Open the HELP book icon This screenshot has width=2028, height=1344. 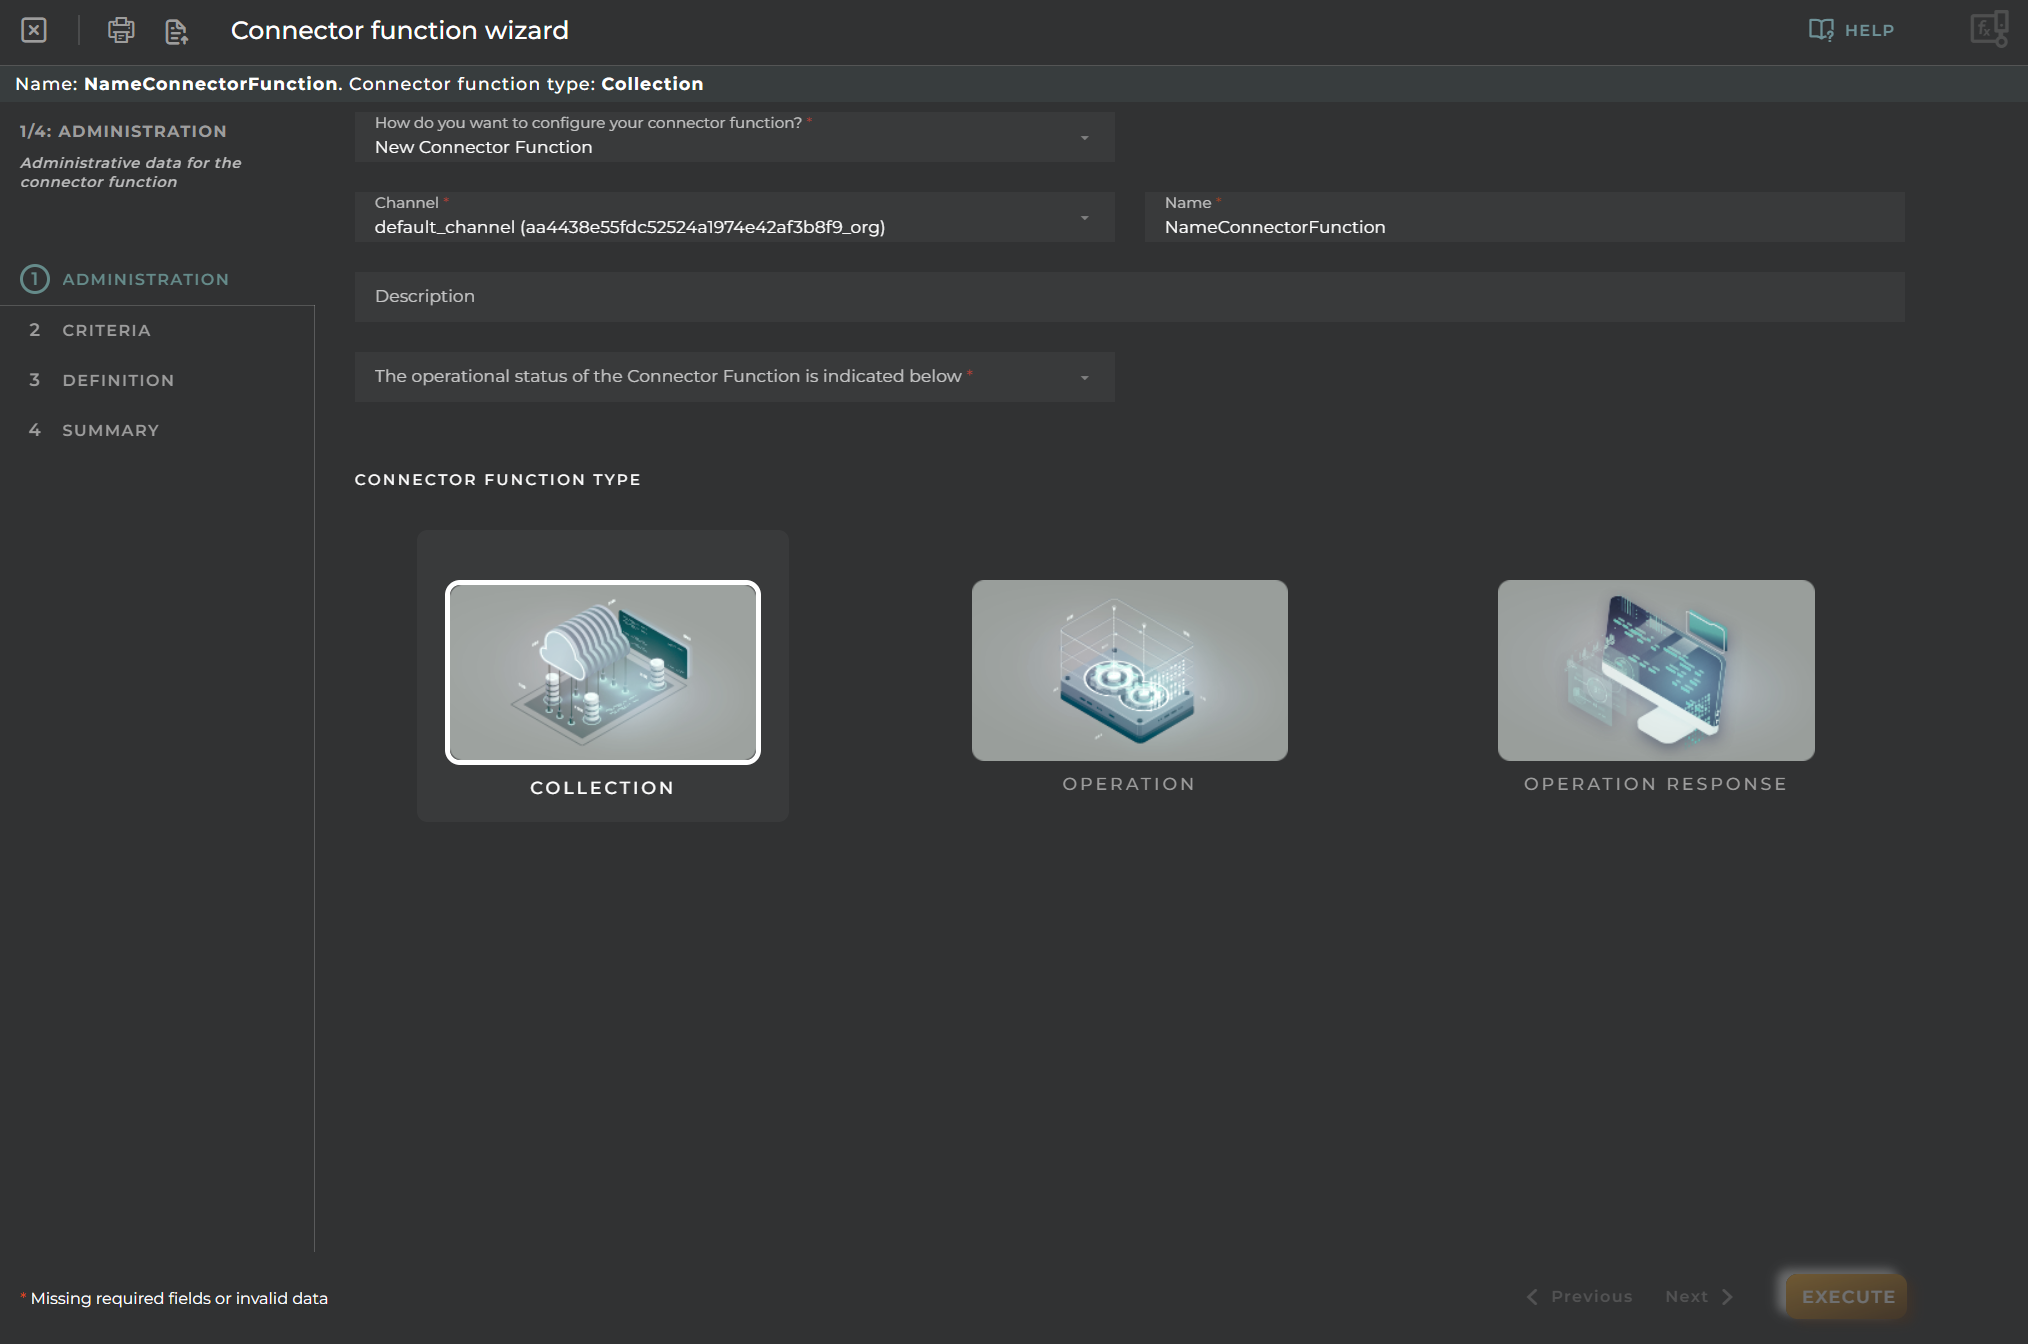(x=1821, y=30)
